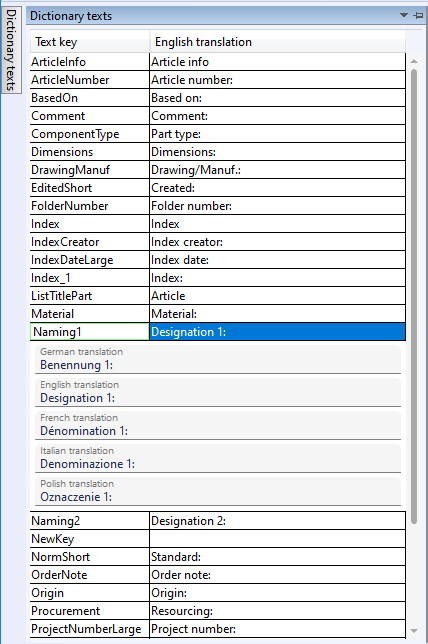
Task: Click the scrollbar up arrow
Action: point(414,61)
